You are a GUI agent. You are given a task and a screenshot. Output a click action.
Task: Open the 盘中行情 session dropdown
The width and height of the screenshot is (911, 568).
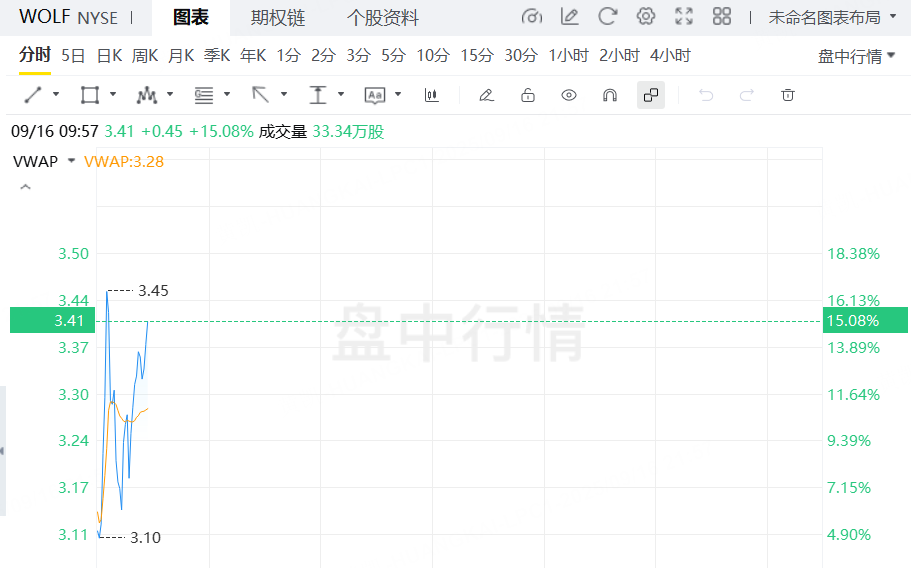[856, 56]
